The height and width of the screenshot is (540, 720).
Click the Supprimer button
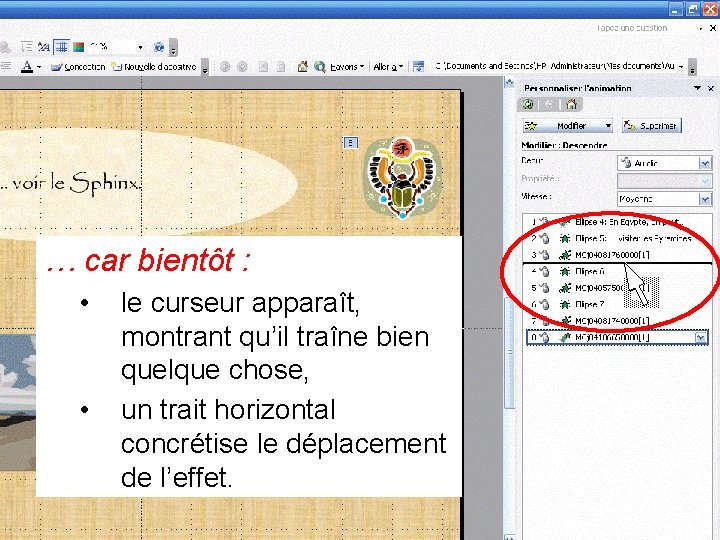652,126
